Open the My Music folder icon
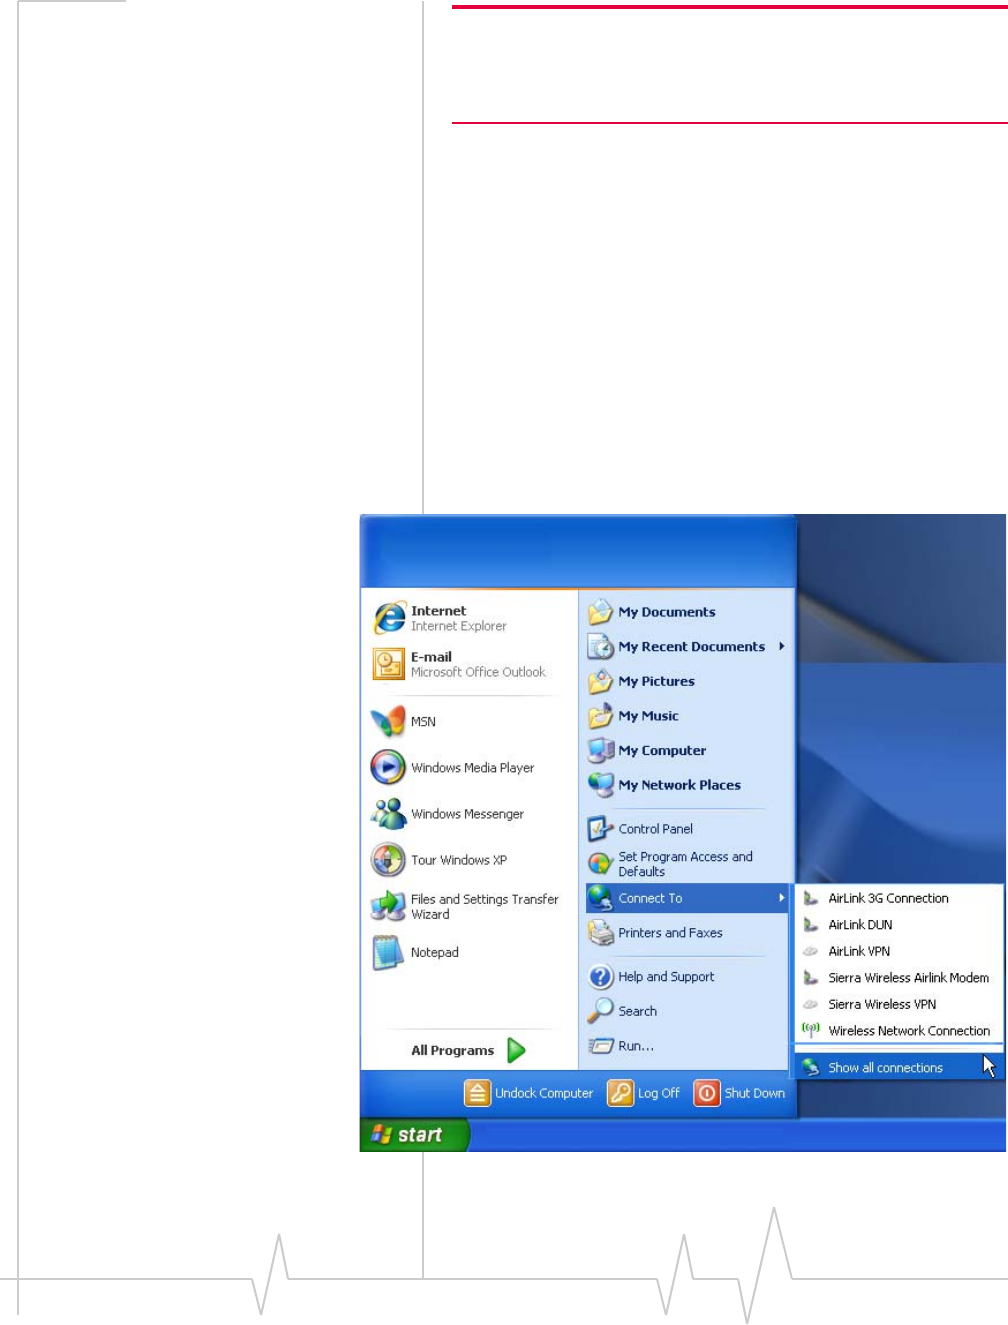The height and width of the screenshot is (1325, 1008). coord(600,716)
